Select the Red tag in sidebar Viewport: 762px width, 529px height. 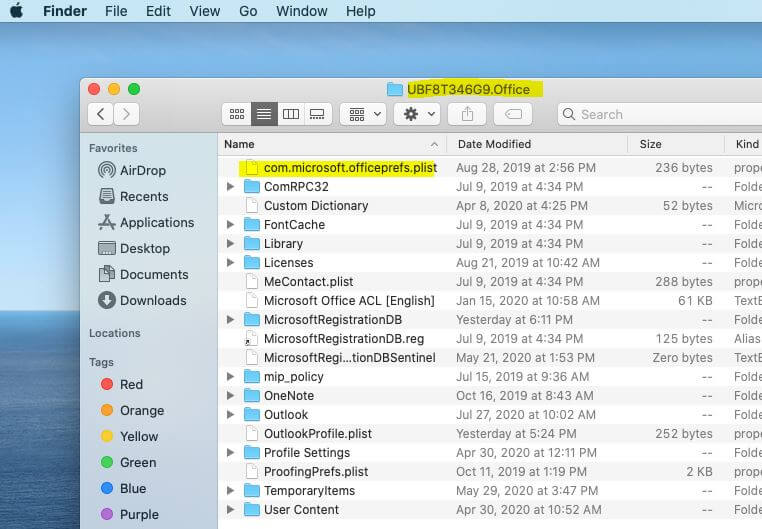[x=131, y=384]
